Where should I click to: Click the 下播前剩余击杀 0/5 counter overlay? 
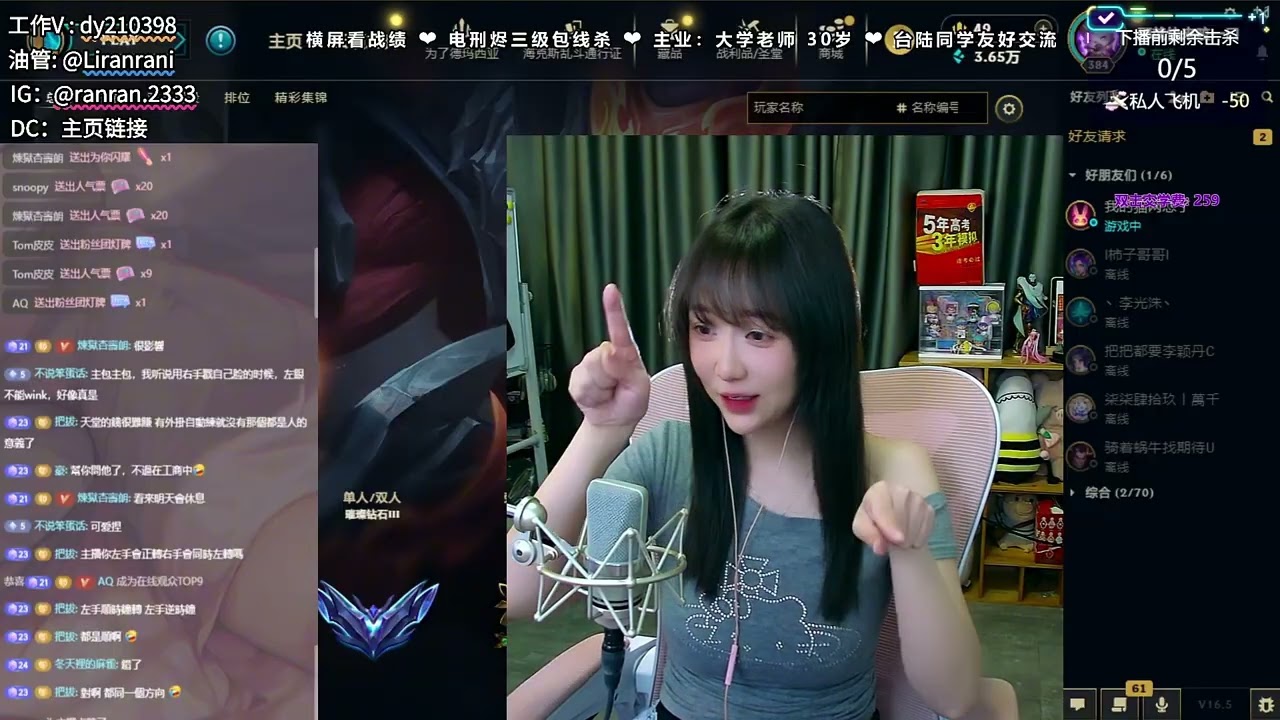click(x=1177, y=54)
